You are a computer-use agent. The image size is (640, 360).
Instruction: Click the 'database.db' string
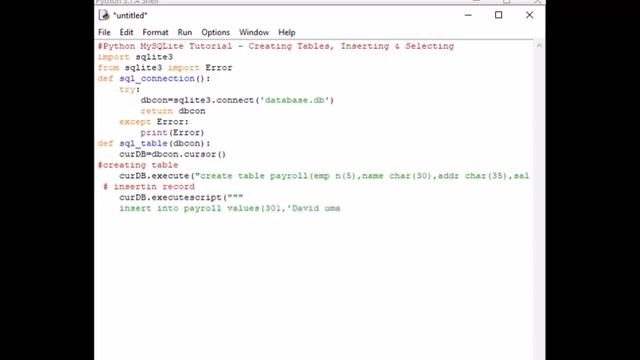(297, 100)
